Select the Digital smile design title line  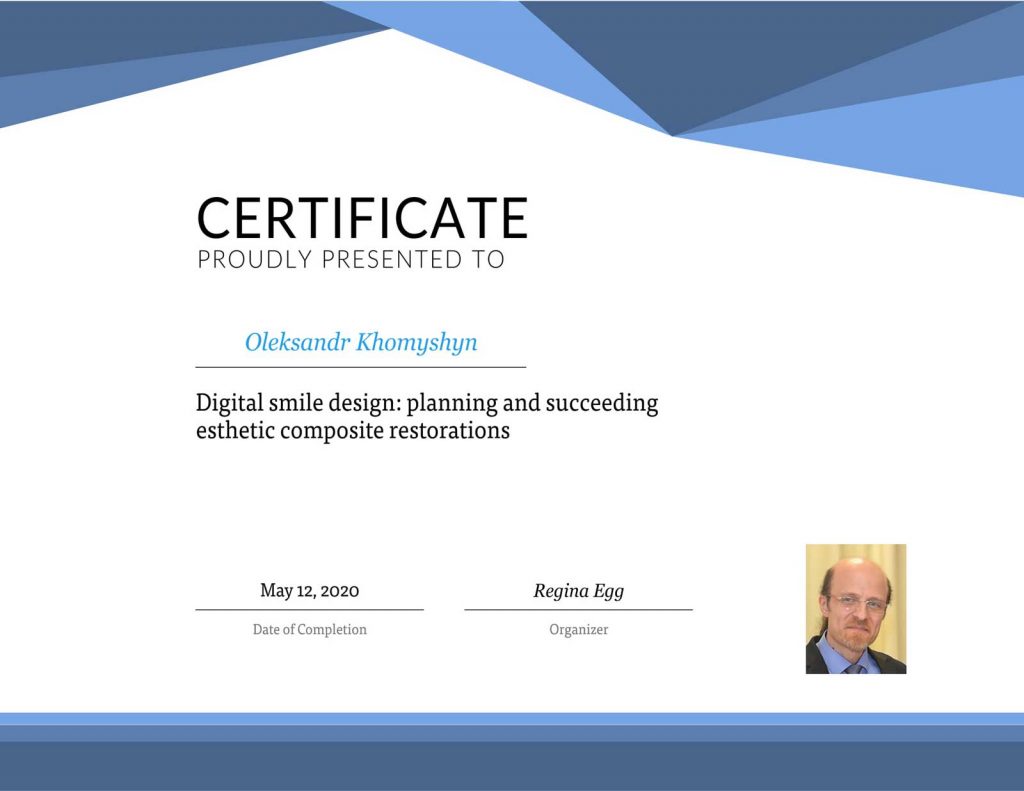[x=427, y=404]
